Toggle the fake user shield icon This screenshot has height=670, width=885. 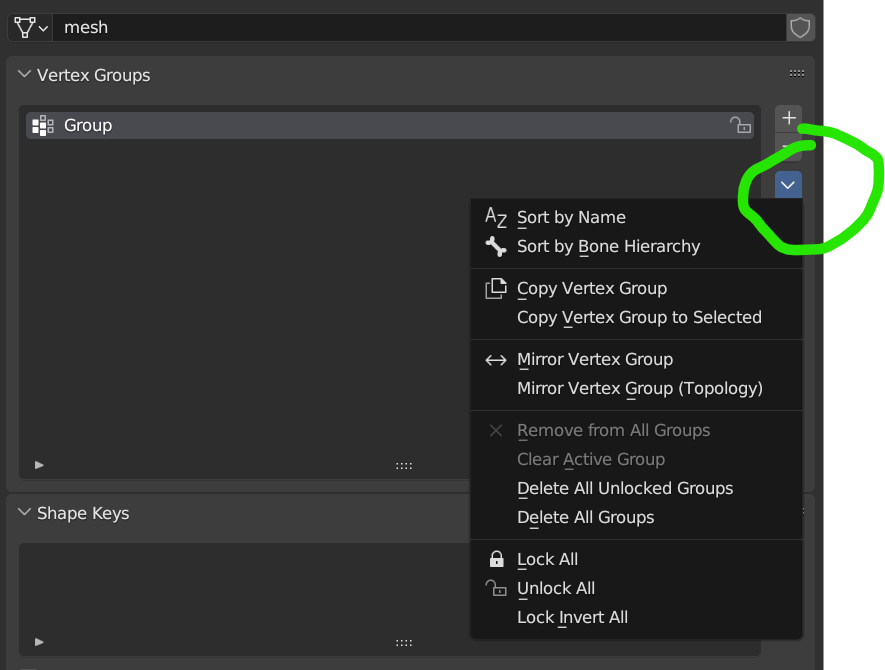pyautogui.click(x=800, y=27)
